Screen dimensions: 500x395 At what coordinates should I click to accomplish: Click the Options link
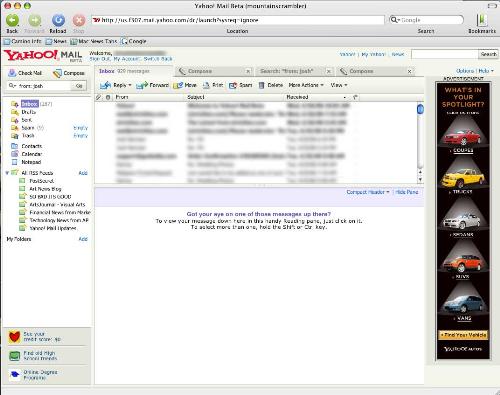pos(465,71)
